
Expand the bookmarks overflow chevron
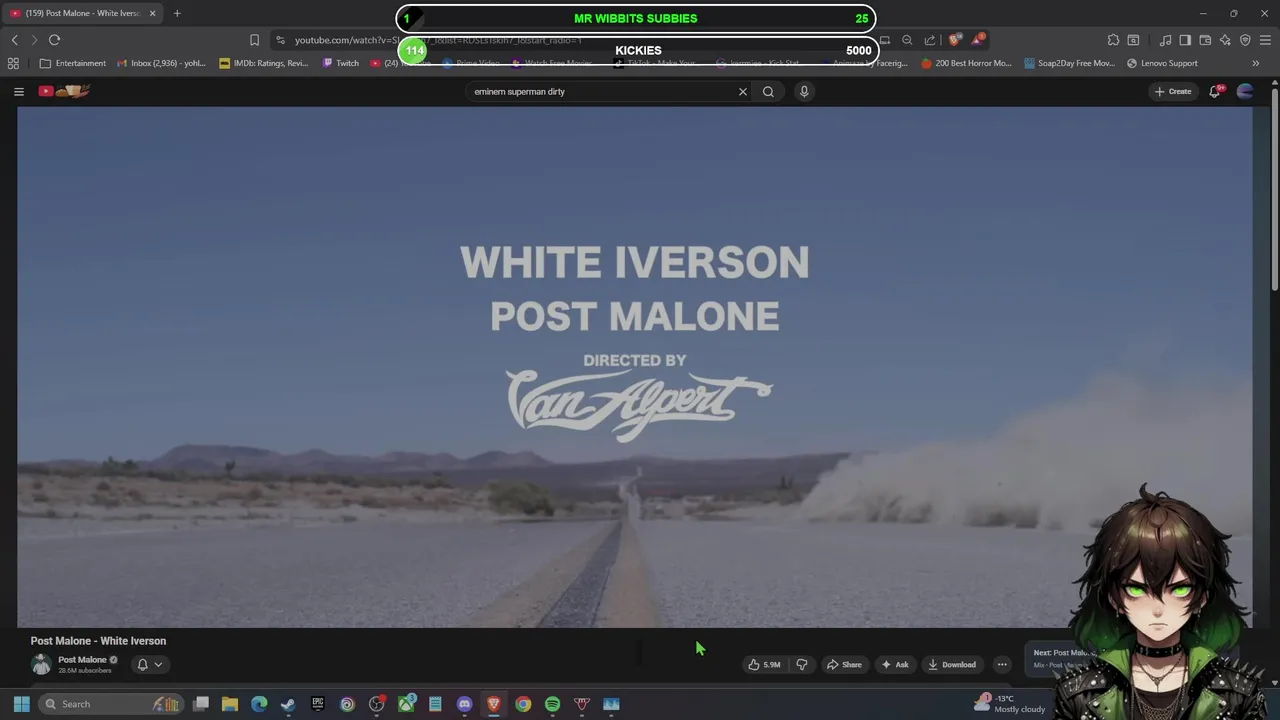coord(1256,63)
